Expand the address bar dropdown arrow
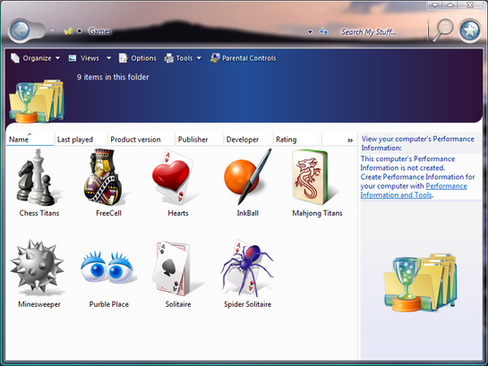 (310, 32)
